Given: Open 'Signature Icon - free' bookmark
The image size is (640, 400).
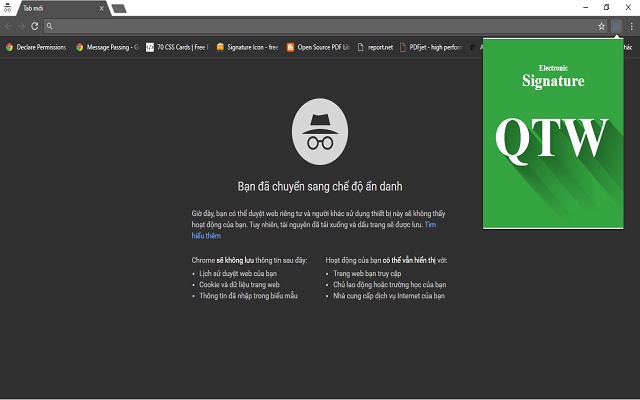Looking at the screenshot, I should (248, 47).
